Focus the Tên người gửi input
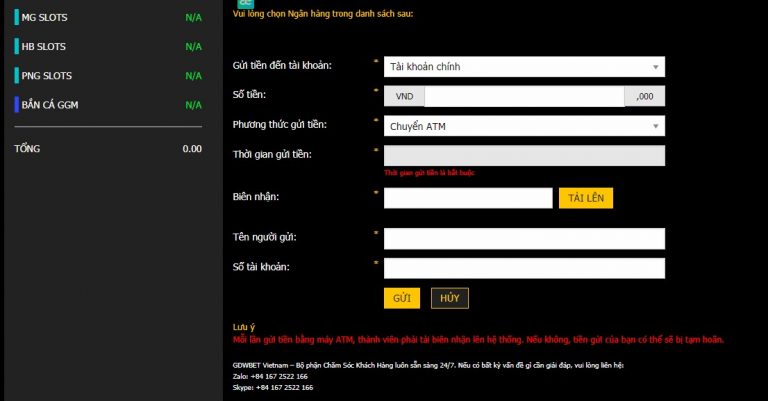Image resolution: width=768 pixels, height=401 pixels. [524, 238]
